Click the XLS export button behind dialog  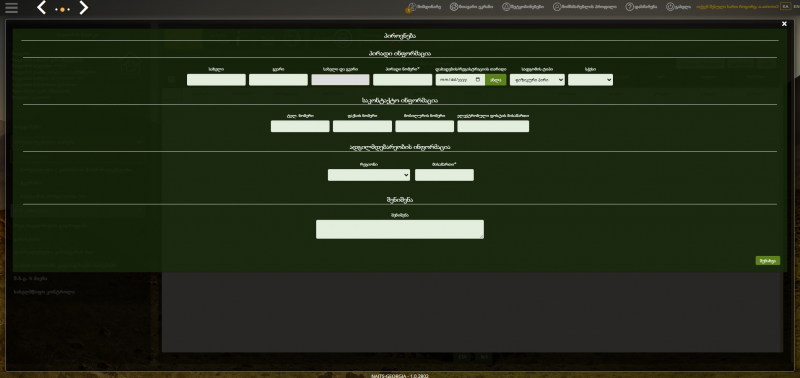click(484, 357)
